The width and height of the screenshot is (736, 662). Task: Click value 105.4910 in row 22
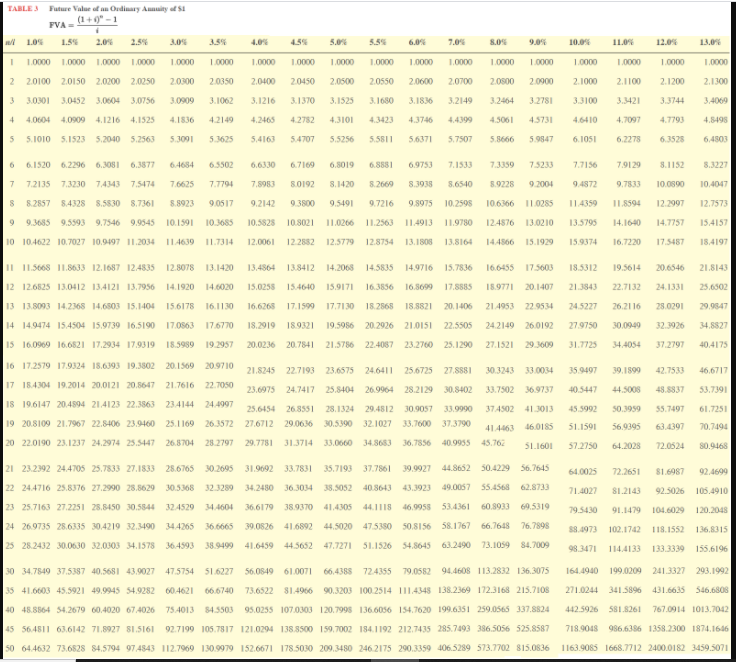[x=712, y=491]
